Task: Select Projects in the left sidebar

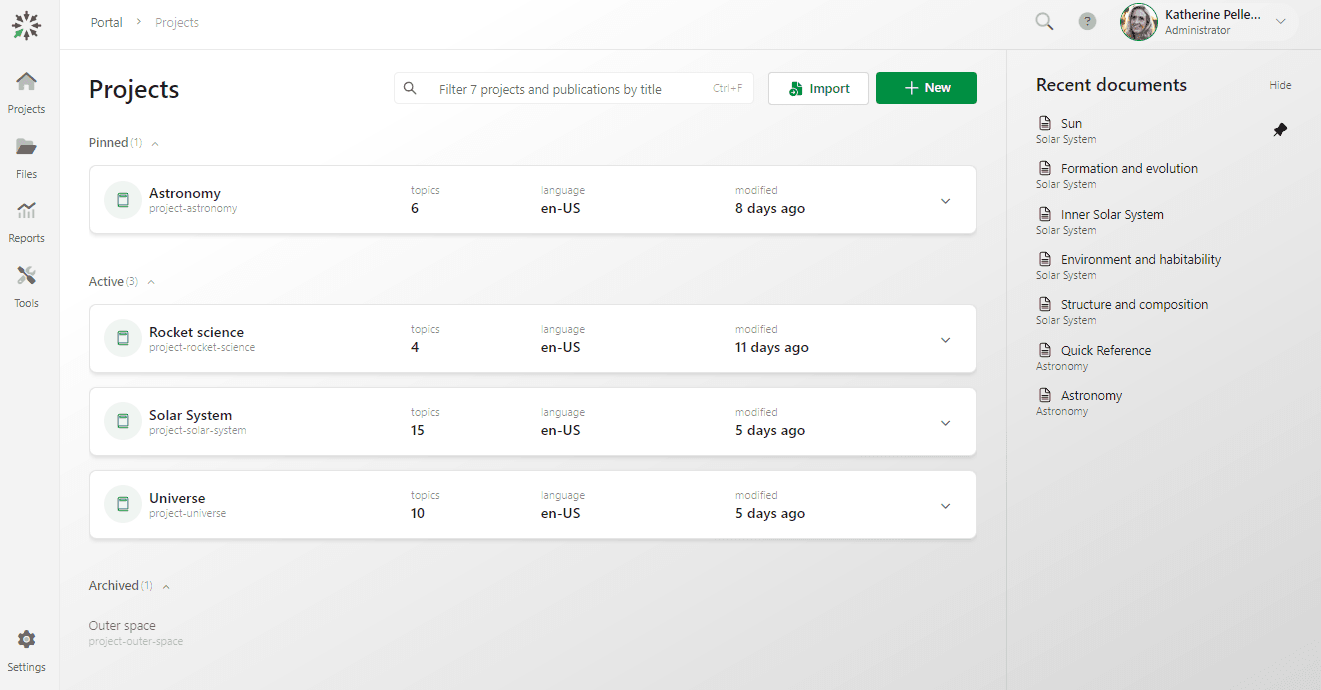Action: 27,92
